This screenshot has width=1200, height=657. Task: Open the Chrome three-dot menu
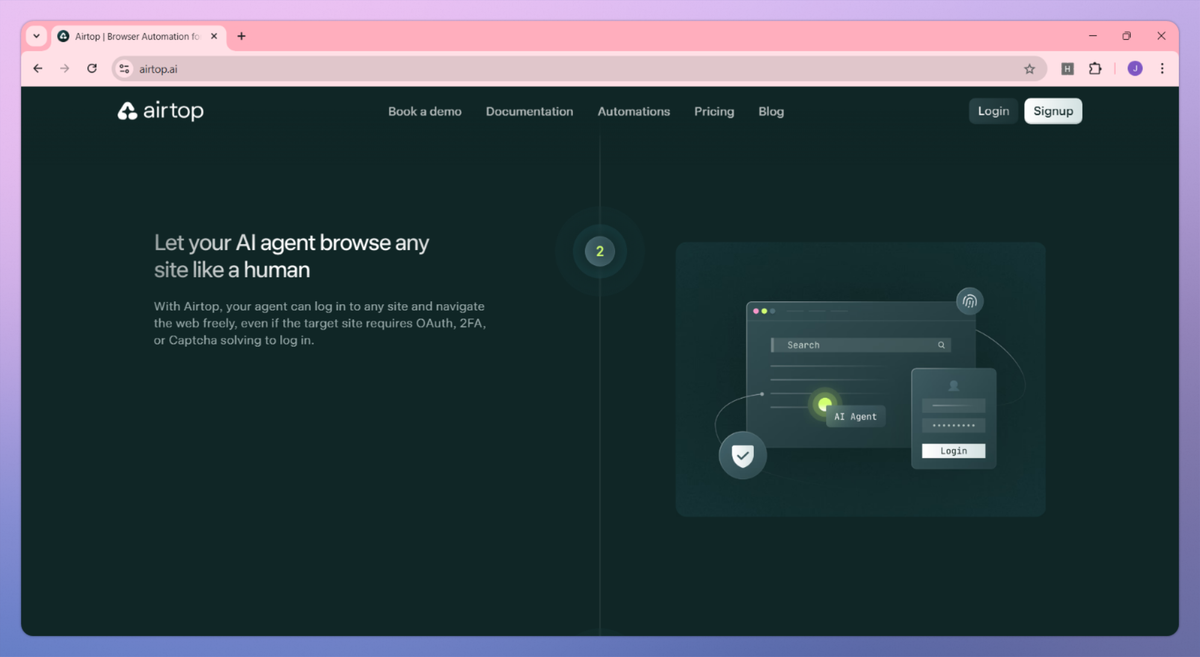(1162, 69)
